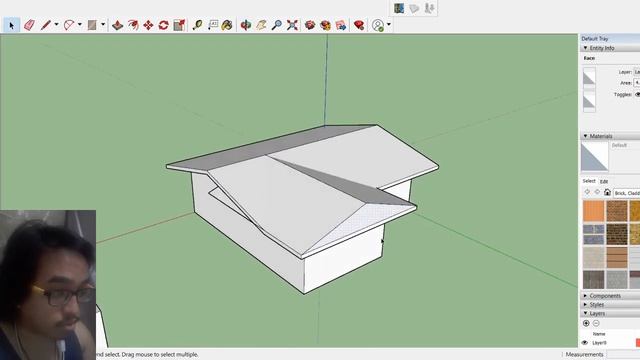Click the top floating toolbar first icon
The width and height of the screenshot is (640, 360).
tap(399, 8)
